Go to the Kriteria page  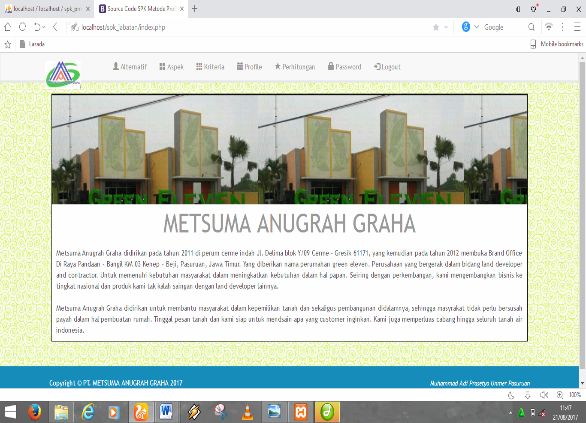210,67
